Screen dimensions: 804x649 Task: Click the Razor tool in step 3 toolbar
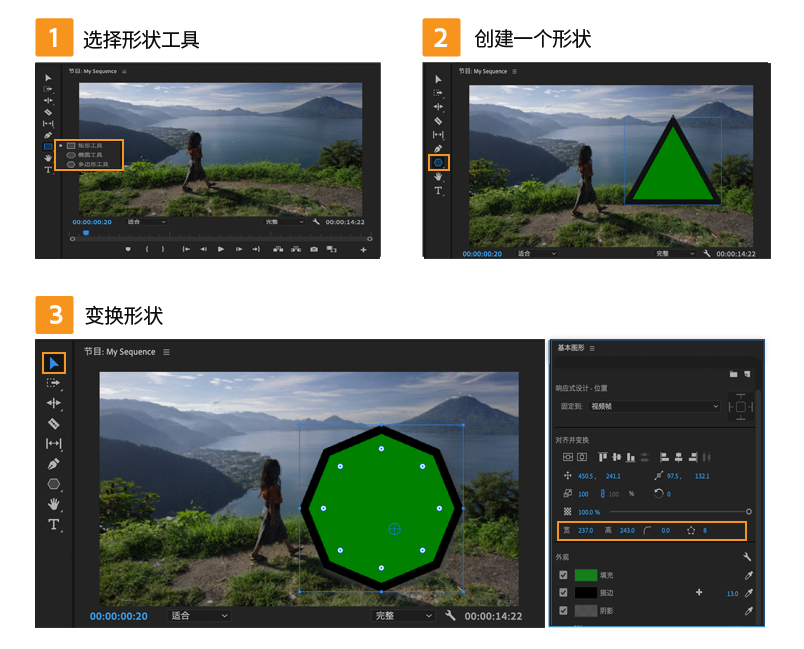coord(54,423)
